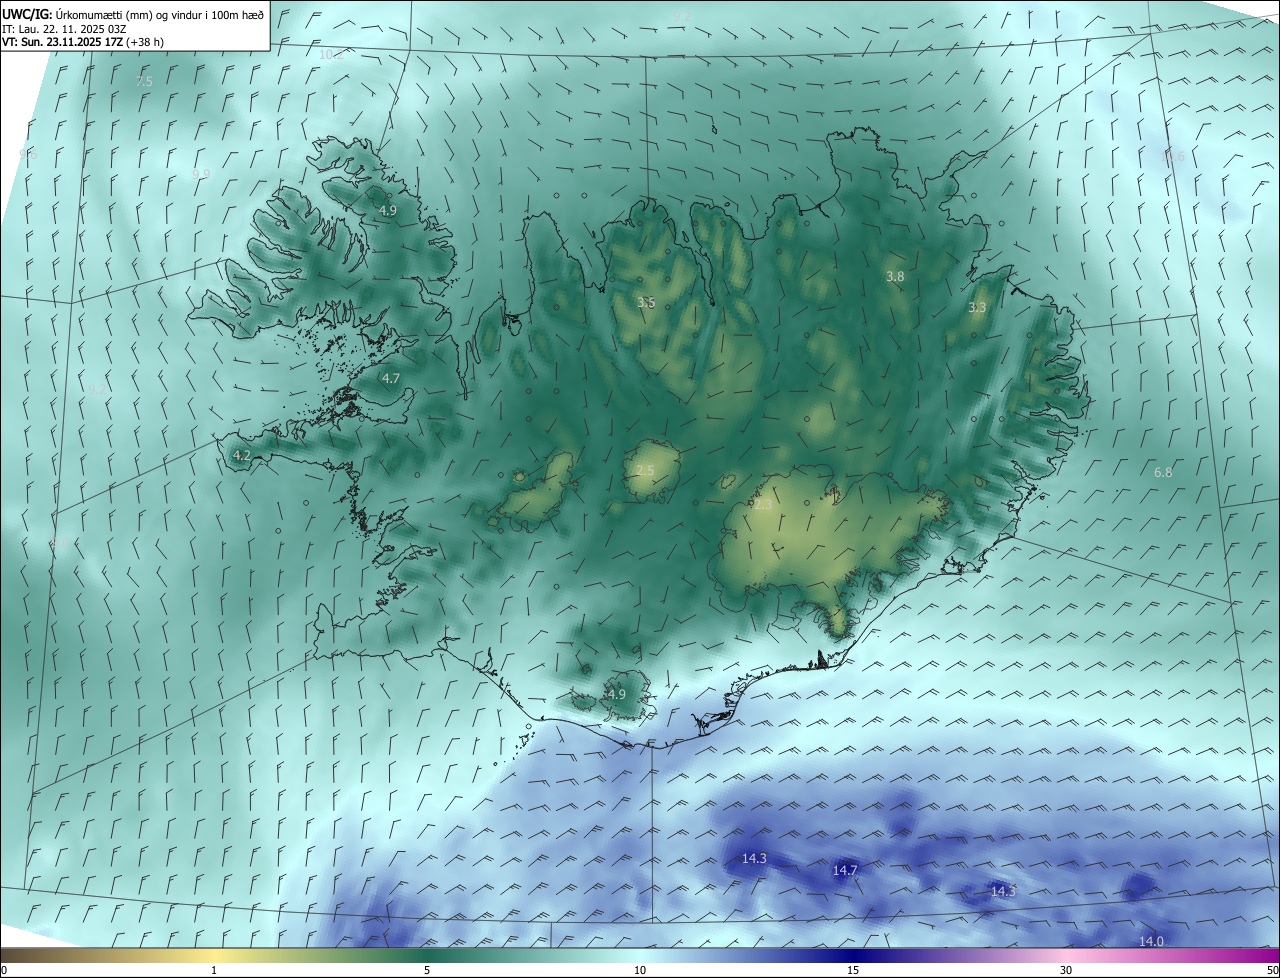Click the 3.5 value in north Iceland

[646, 302]
